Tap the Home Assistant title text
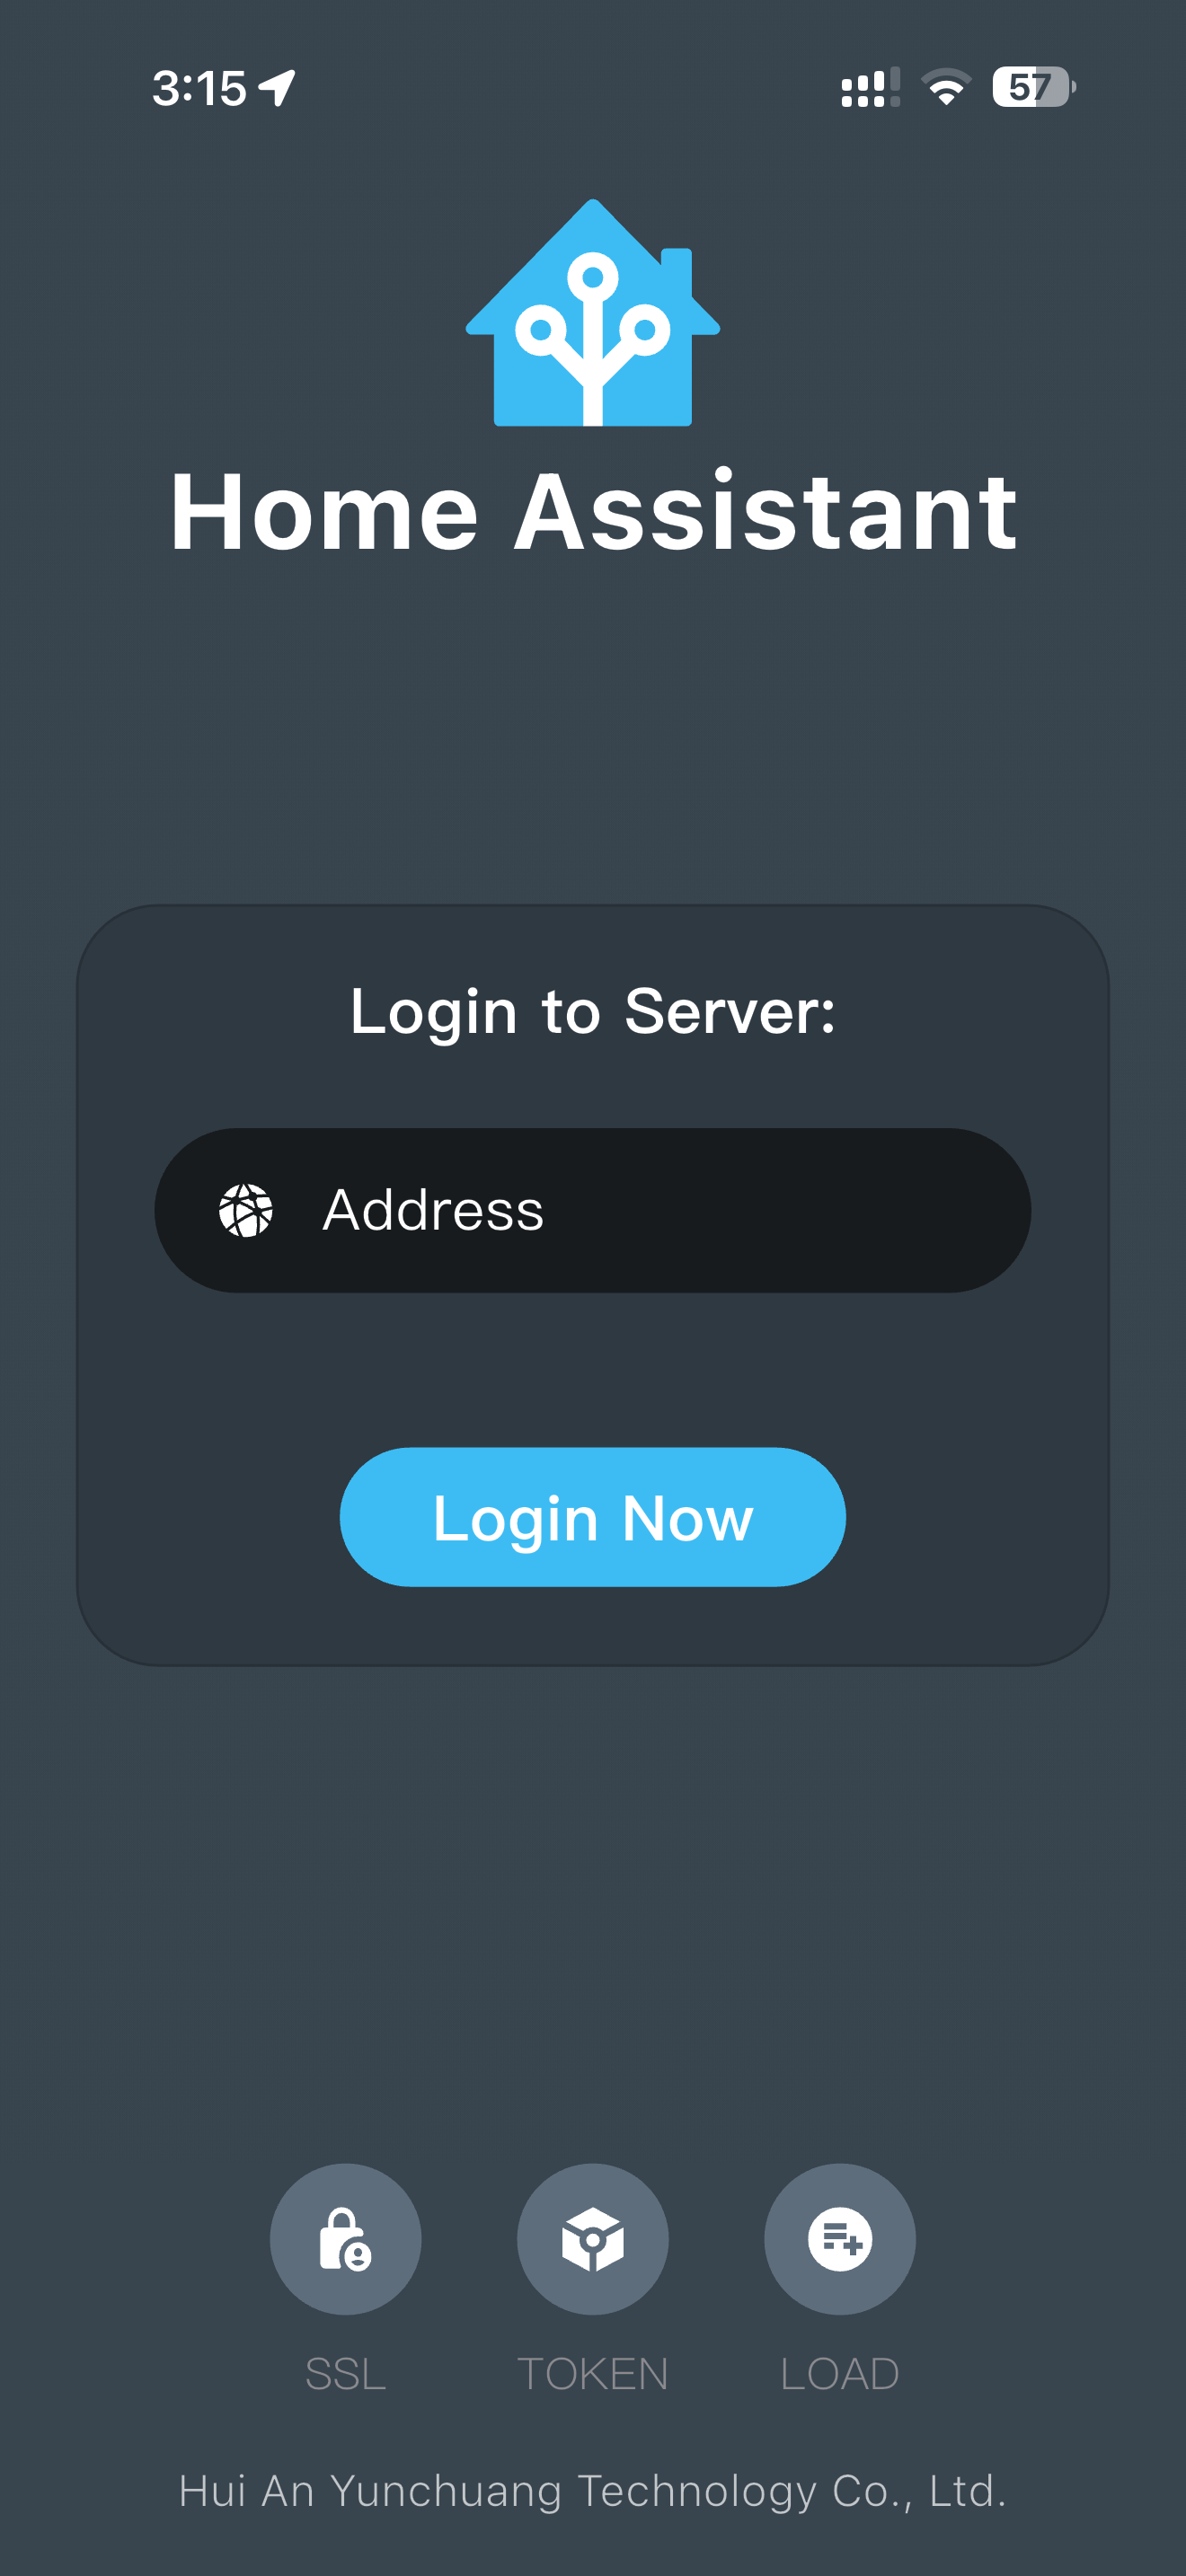 pos(593,512)
